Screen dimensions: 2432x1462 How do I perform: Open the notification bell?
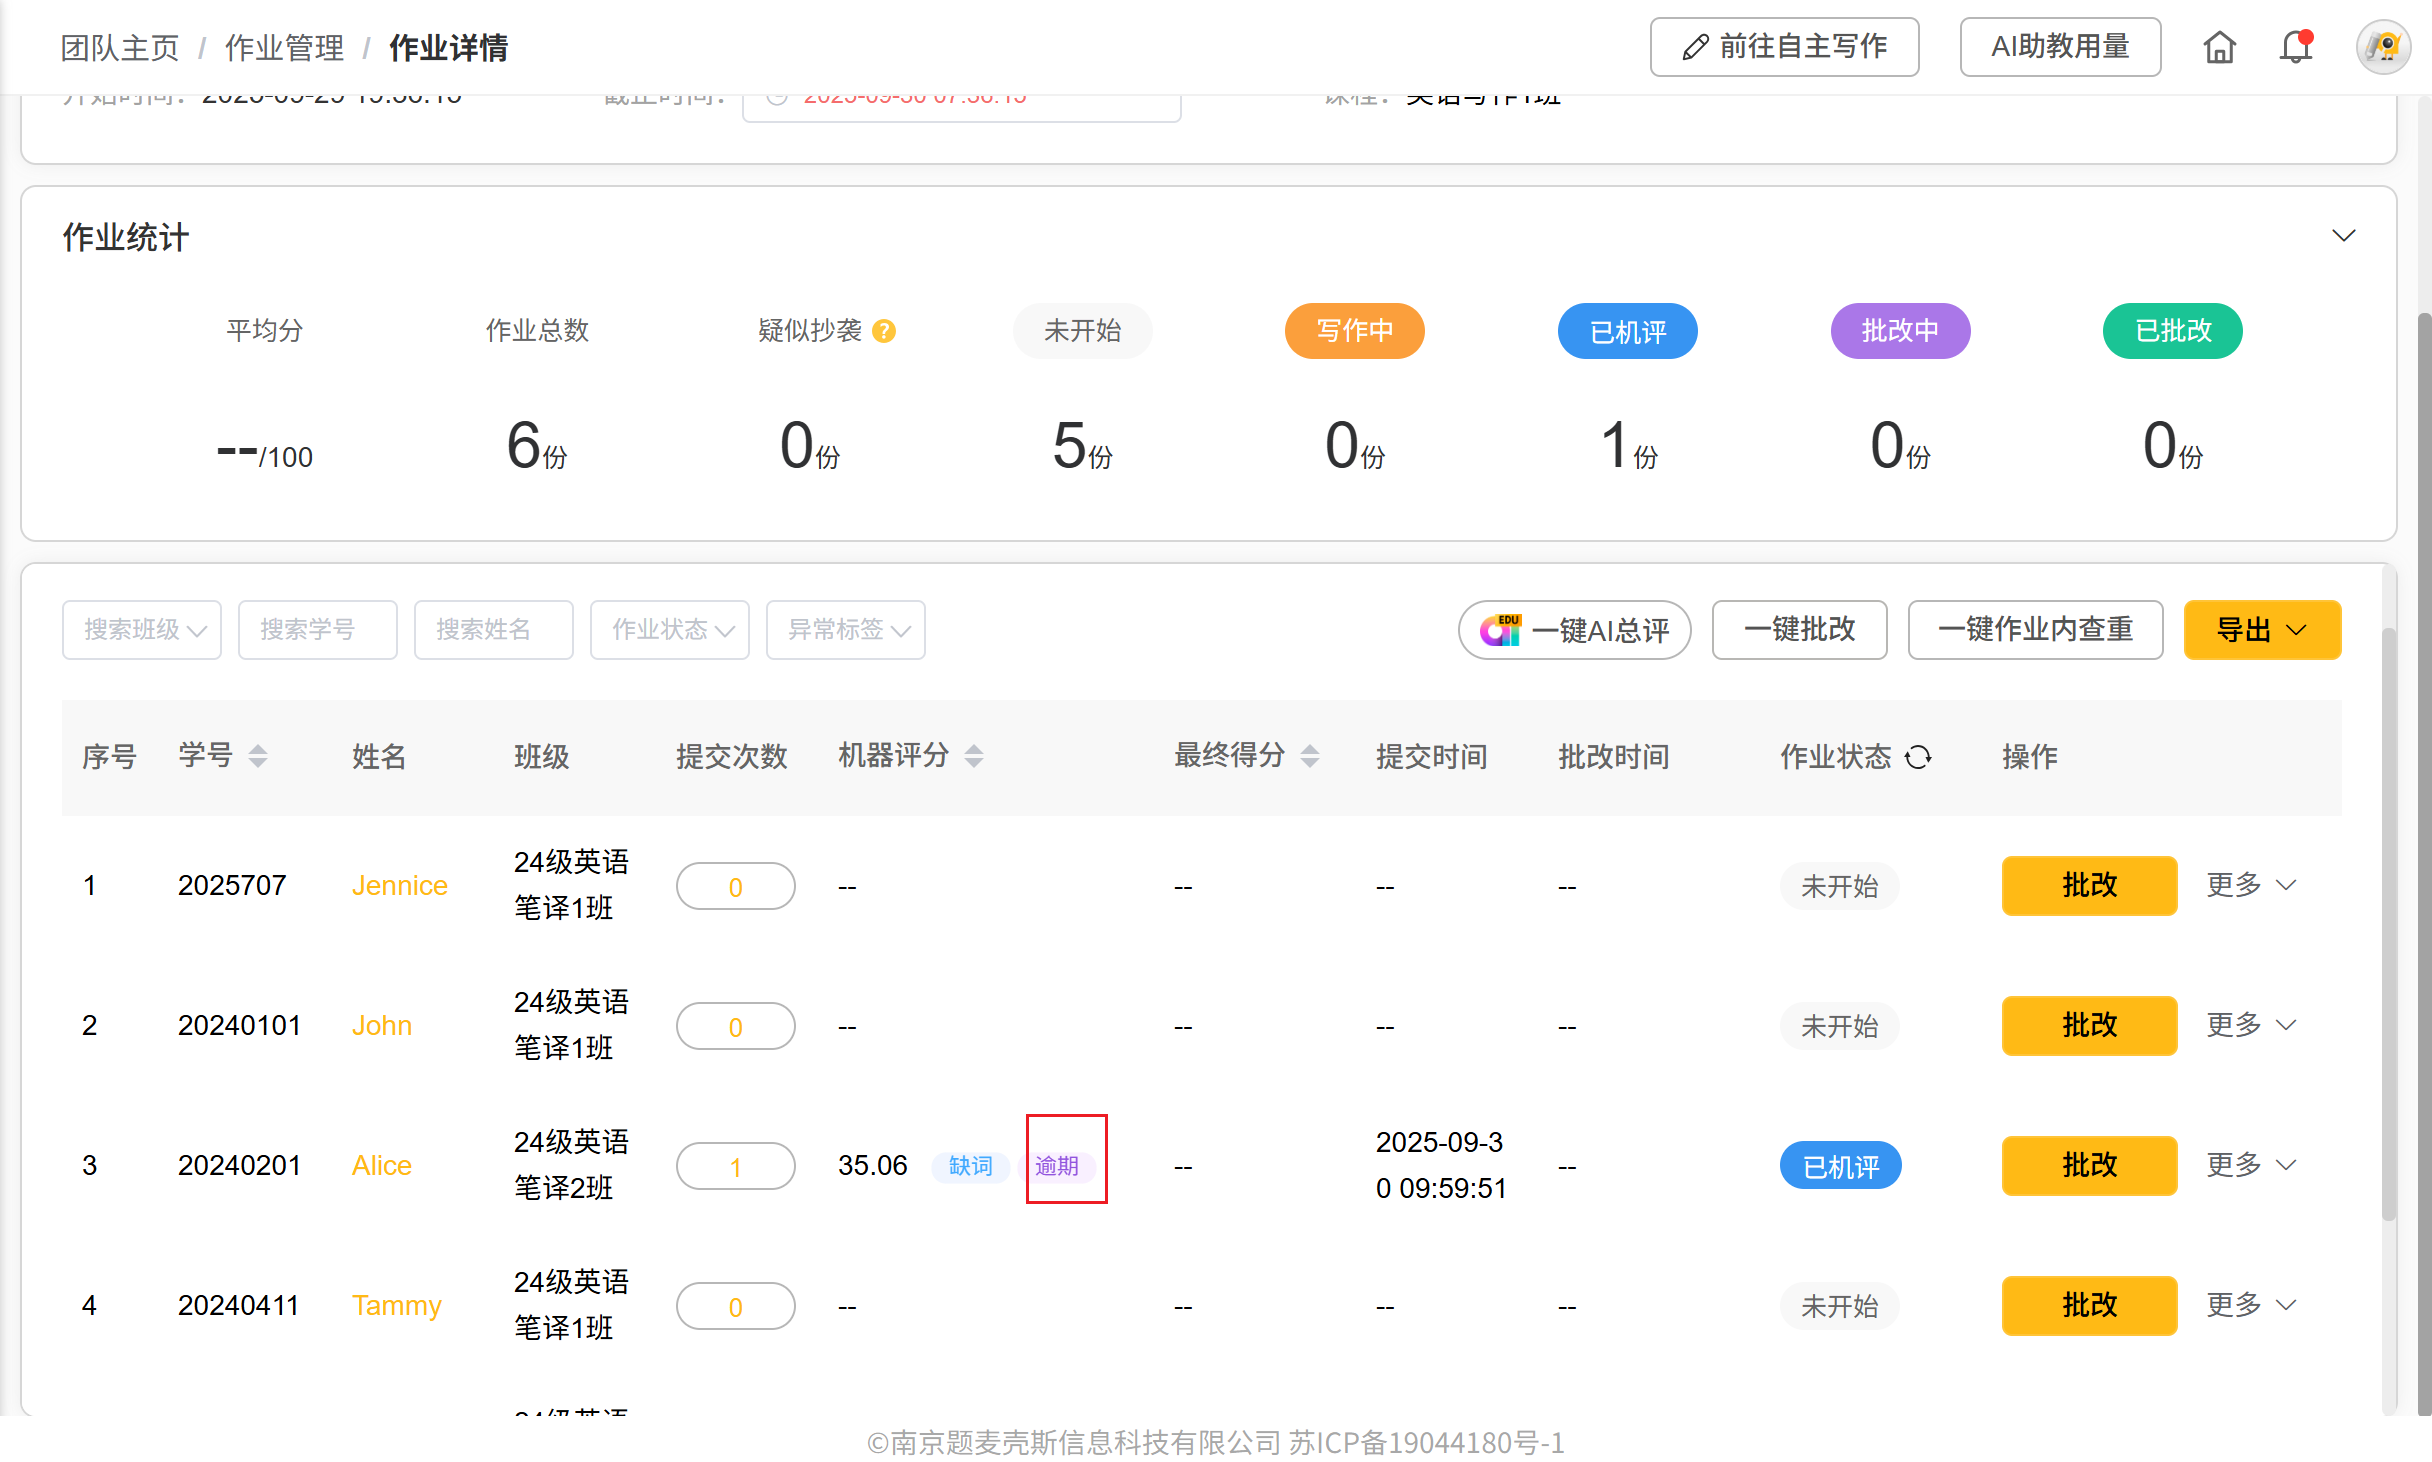2296,47
